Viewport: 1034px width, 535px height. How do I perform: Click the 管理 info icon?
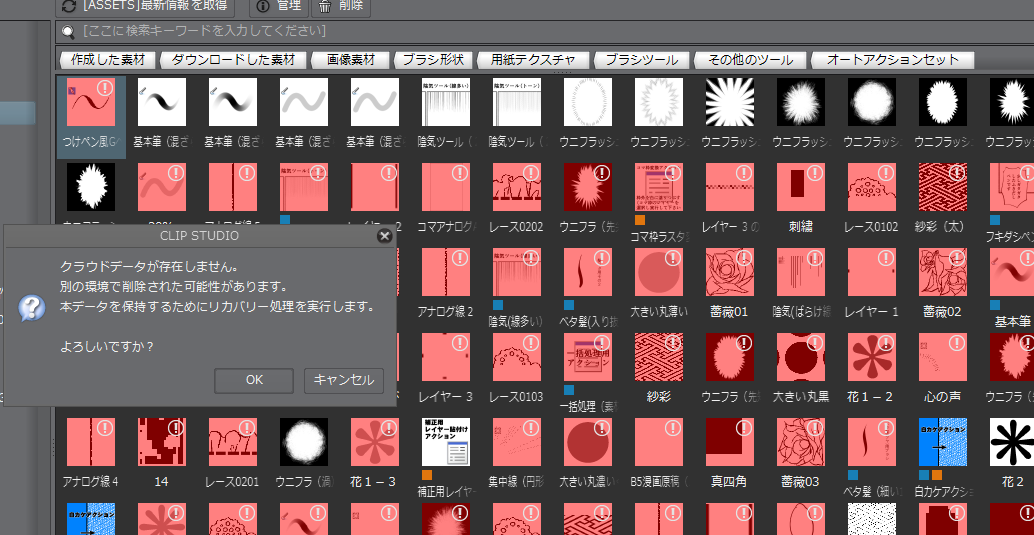(262, 6)
